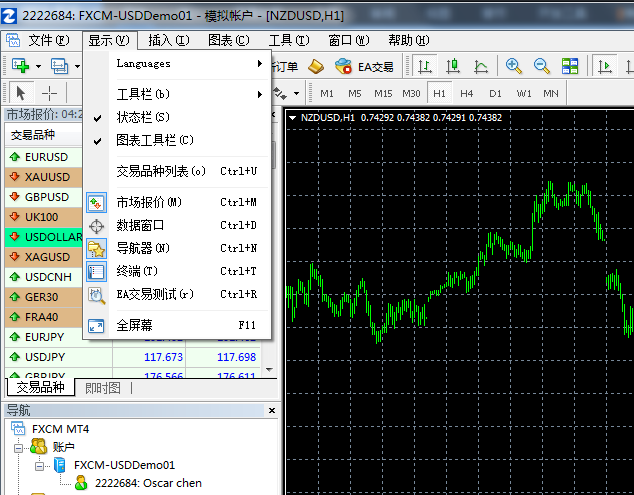Select USDJPY row in Market Watch

133,357
